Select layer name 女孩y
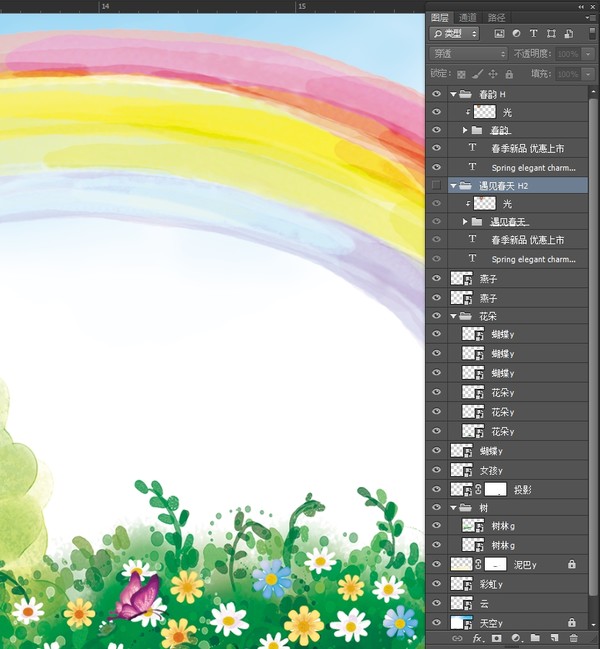This screenshot has height=649, width=600. click(x=491, y=470)
